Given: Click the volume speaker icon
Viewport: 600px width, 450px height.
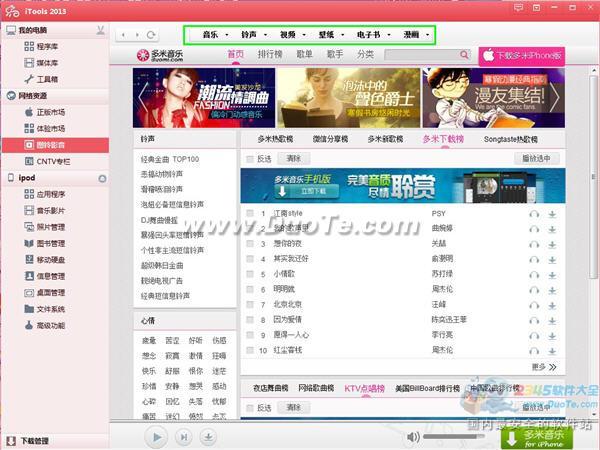Looking at the screenshot, I should pos(413,437).
